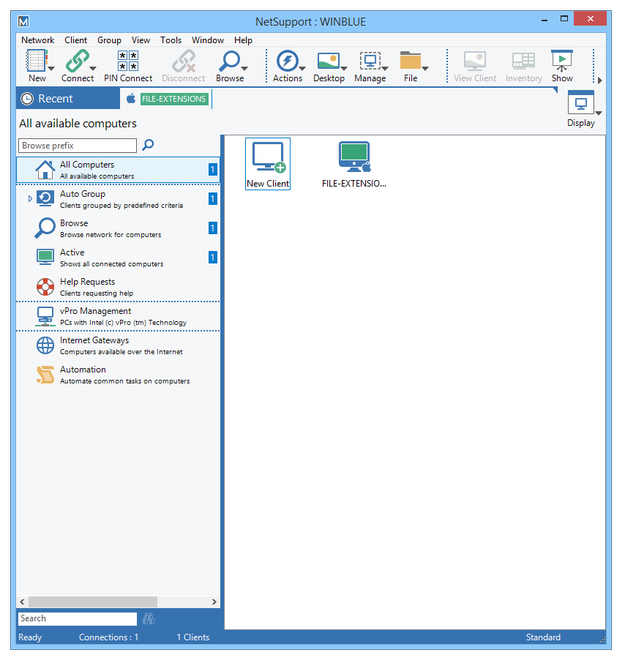The image size is (625, 663).
Task: Open the Help menu
Action: point(243,40)
